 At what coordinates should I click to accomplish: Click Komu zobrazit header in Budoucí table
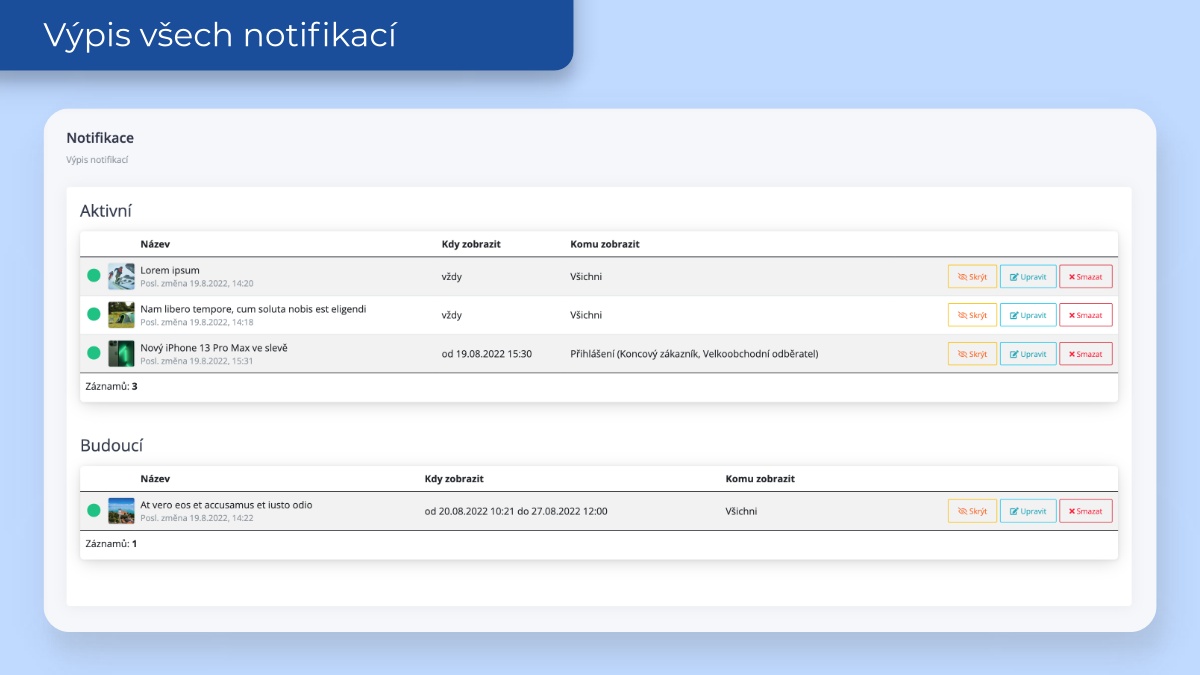(760, 479)
